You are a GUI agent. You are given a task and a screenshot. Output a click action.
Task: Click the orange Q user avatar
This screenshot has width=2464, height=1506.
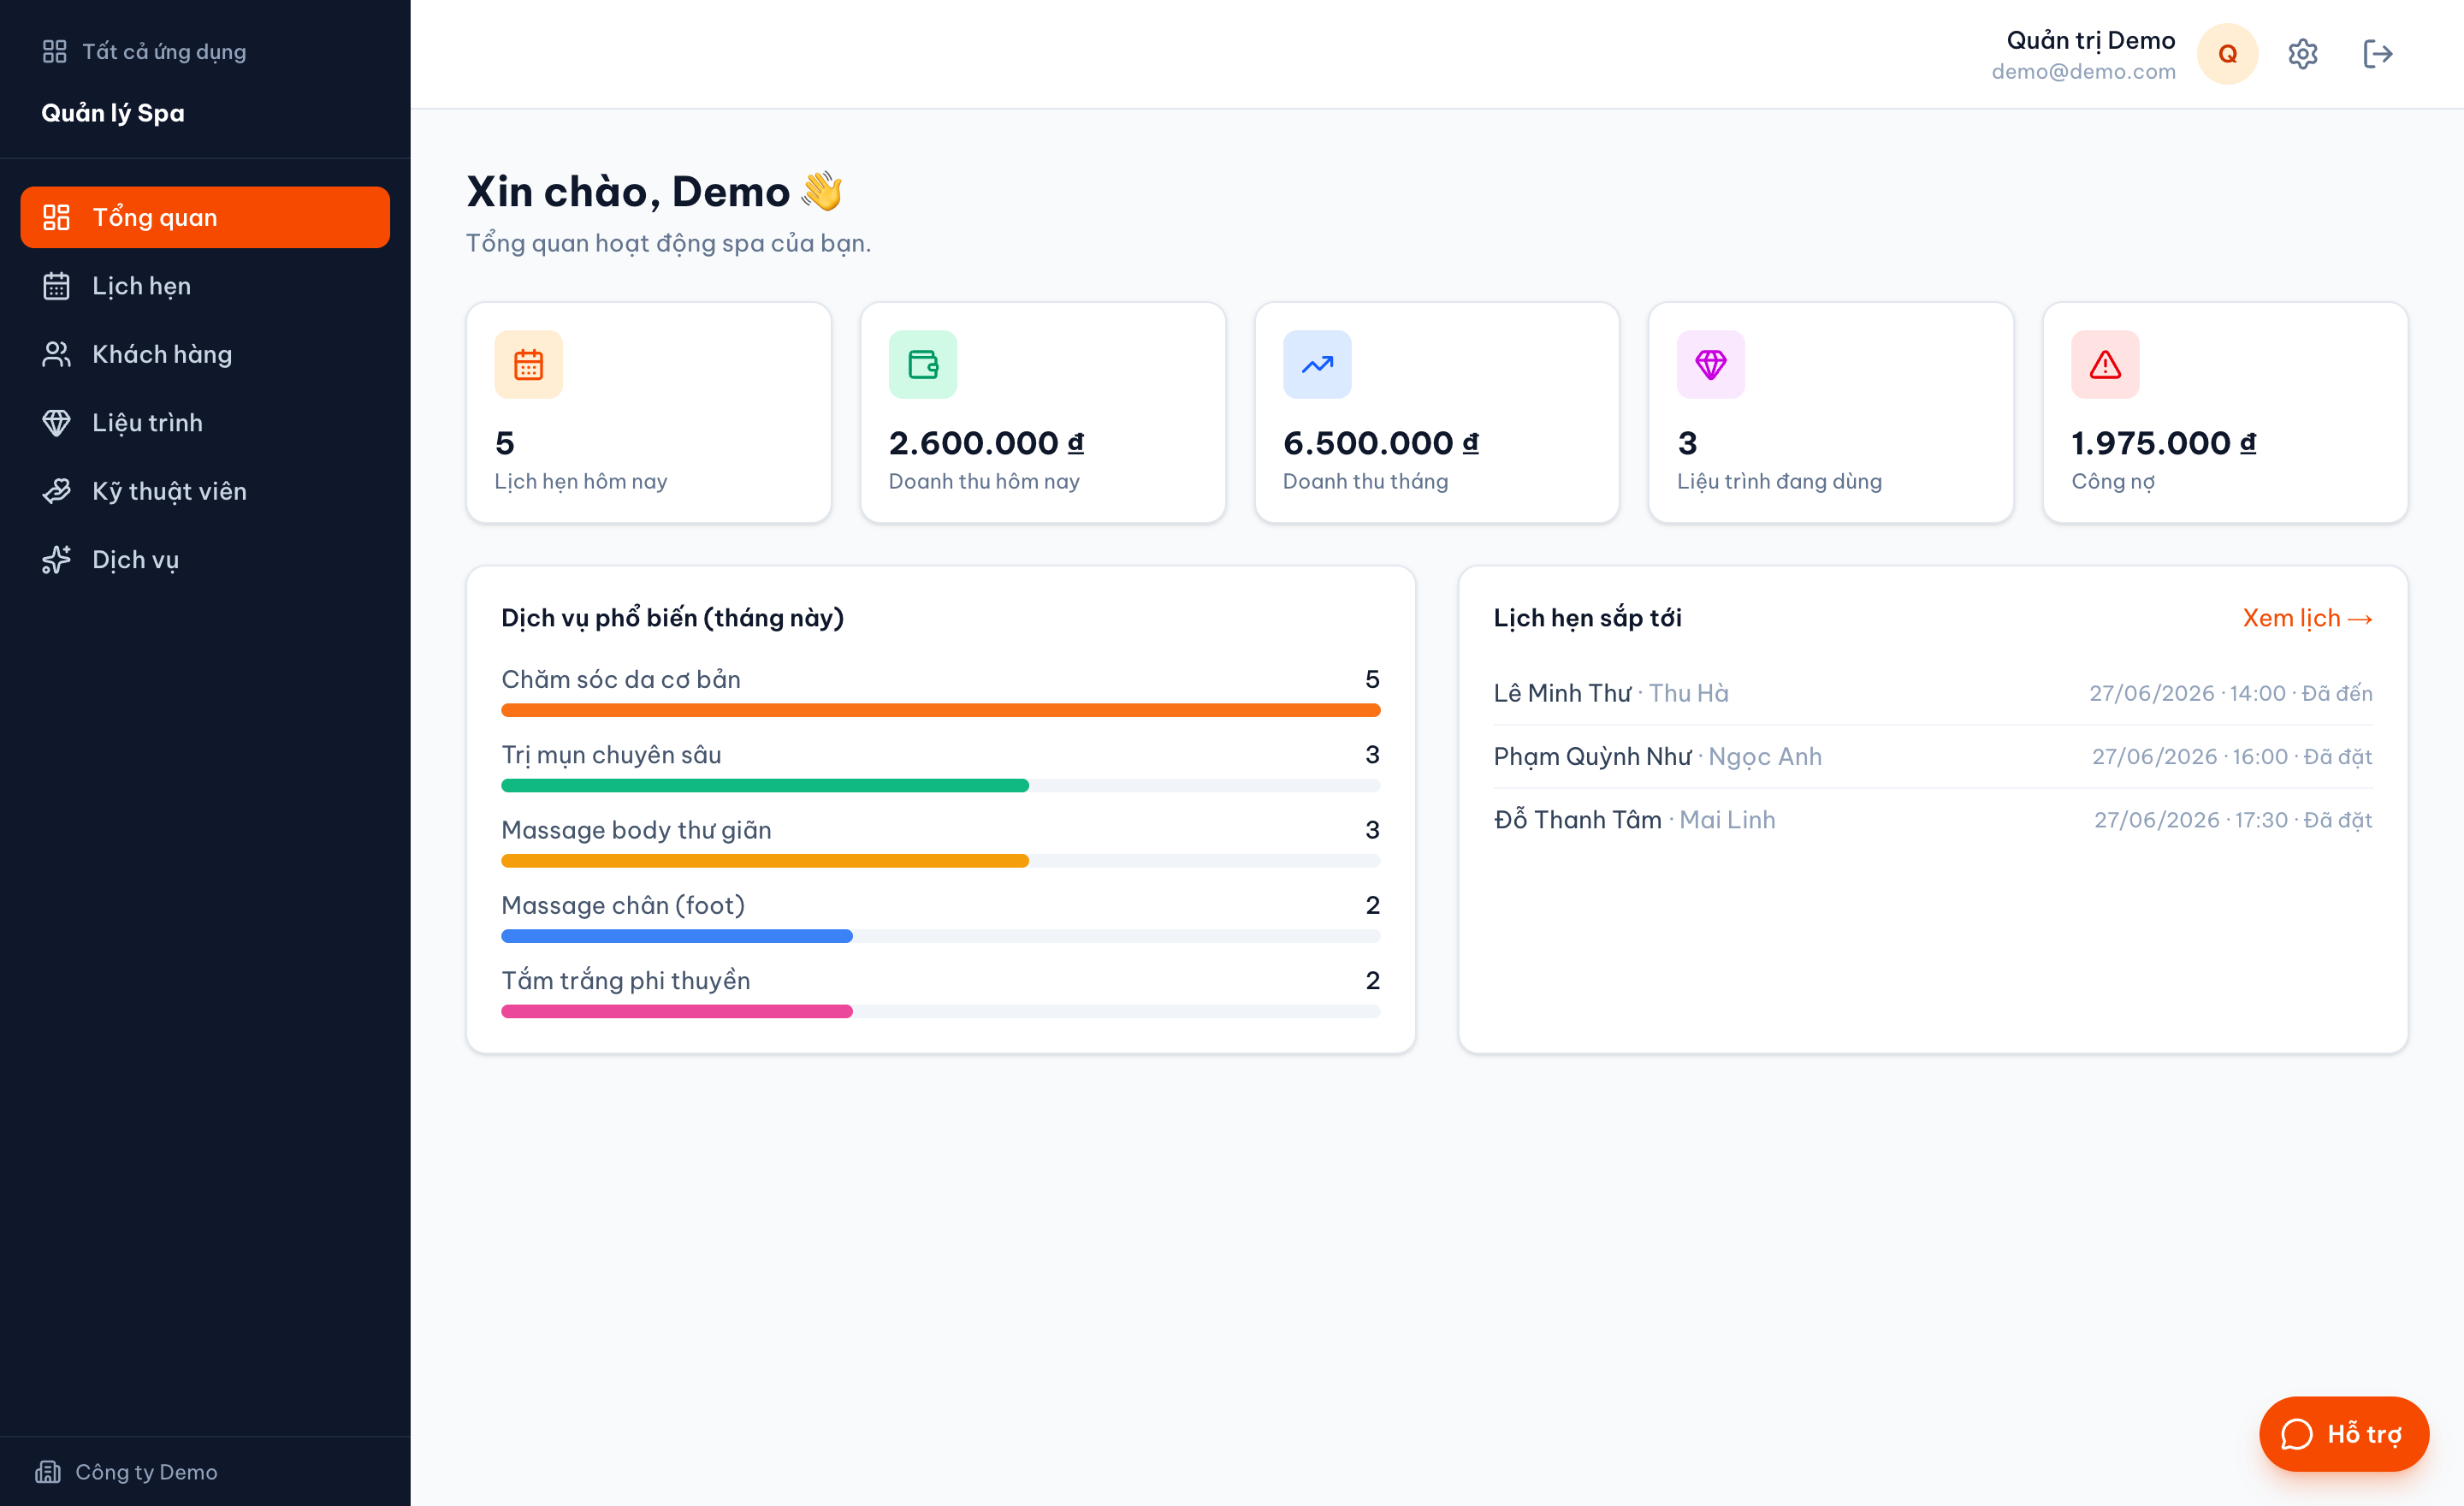pos(2227,54)
